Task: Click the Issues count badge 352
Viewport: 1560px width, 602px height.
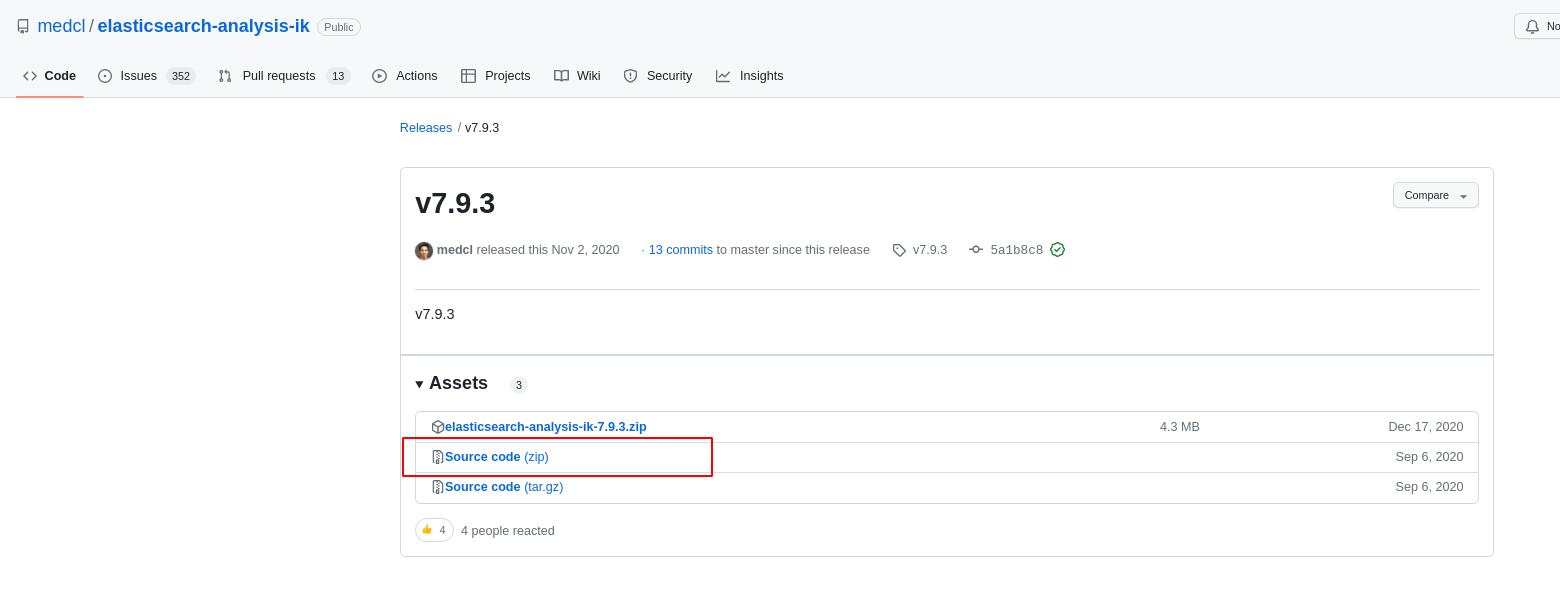Action: pos(180,76)
